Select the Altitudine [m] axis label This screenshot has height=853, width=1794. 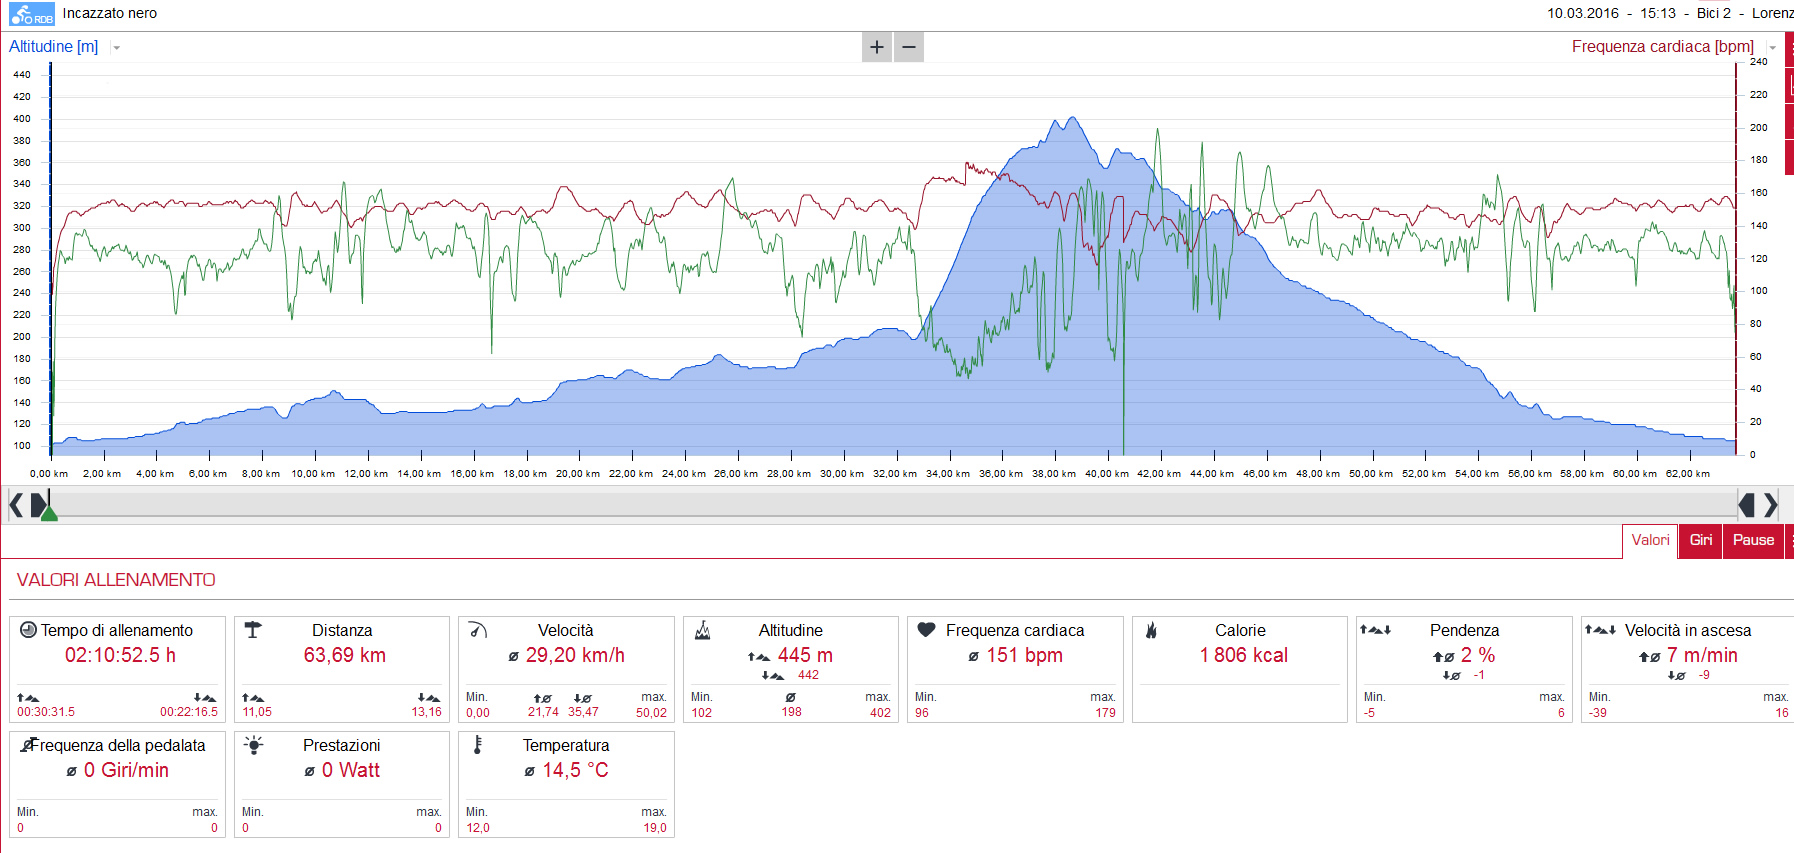[x=54, y=47]
